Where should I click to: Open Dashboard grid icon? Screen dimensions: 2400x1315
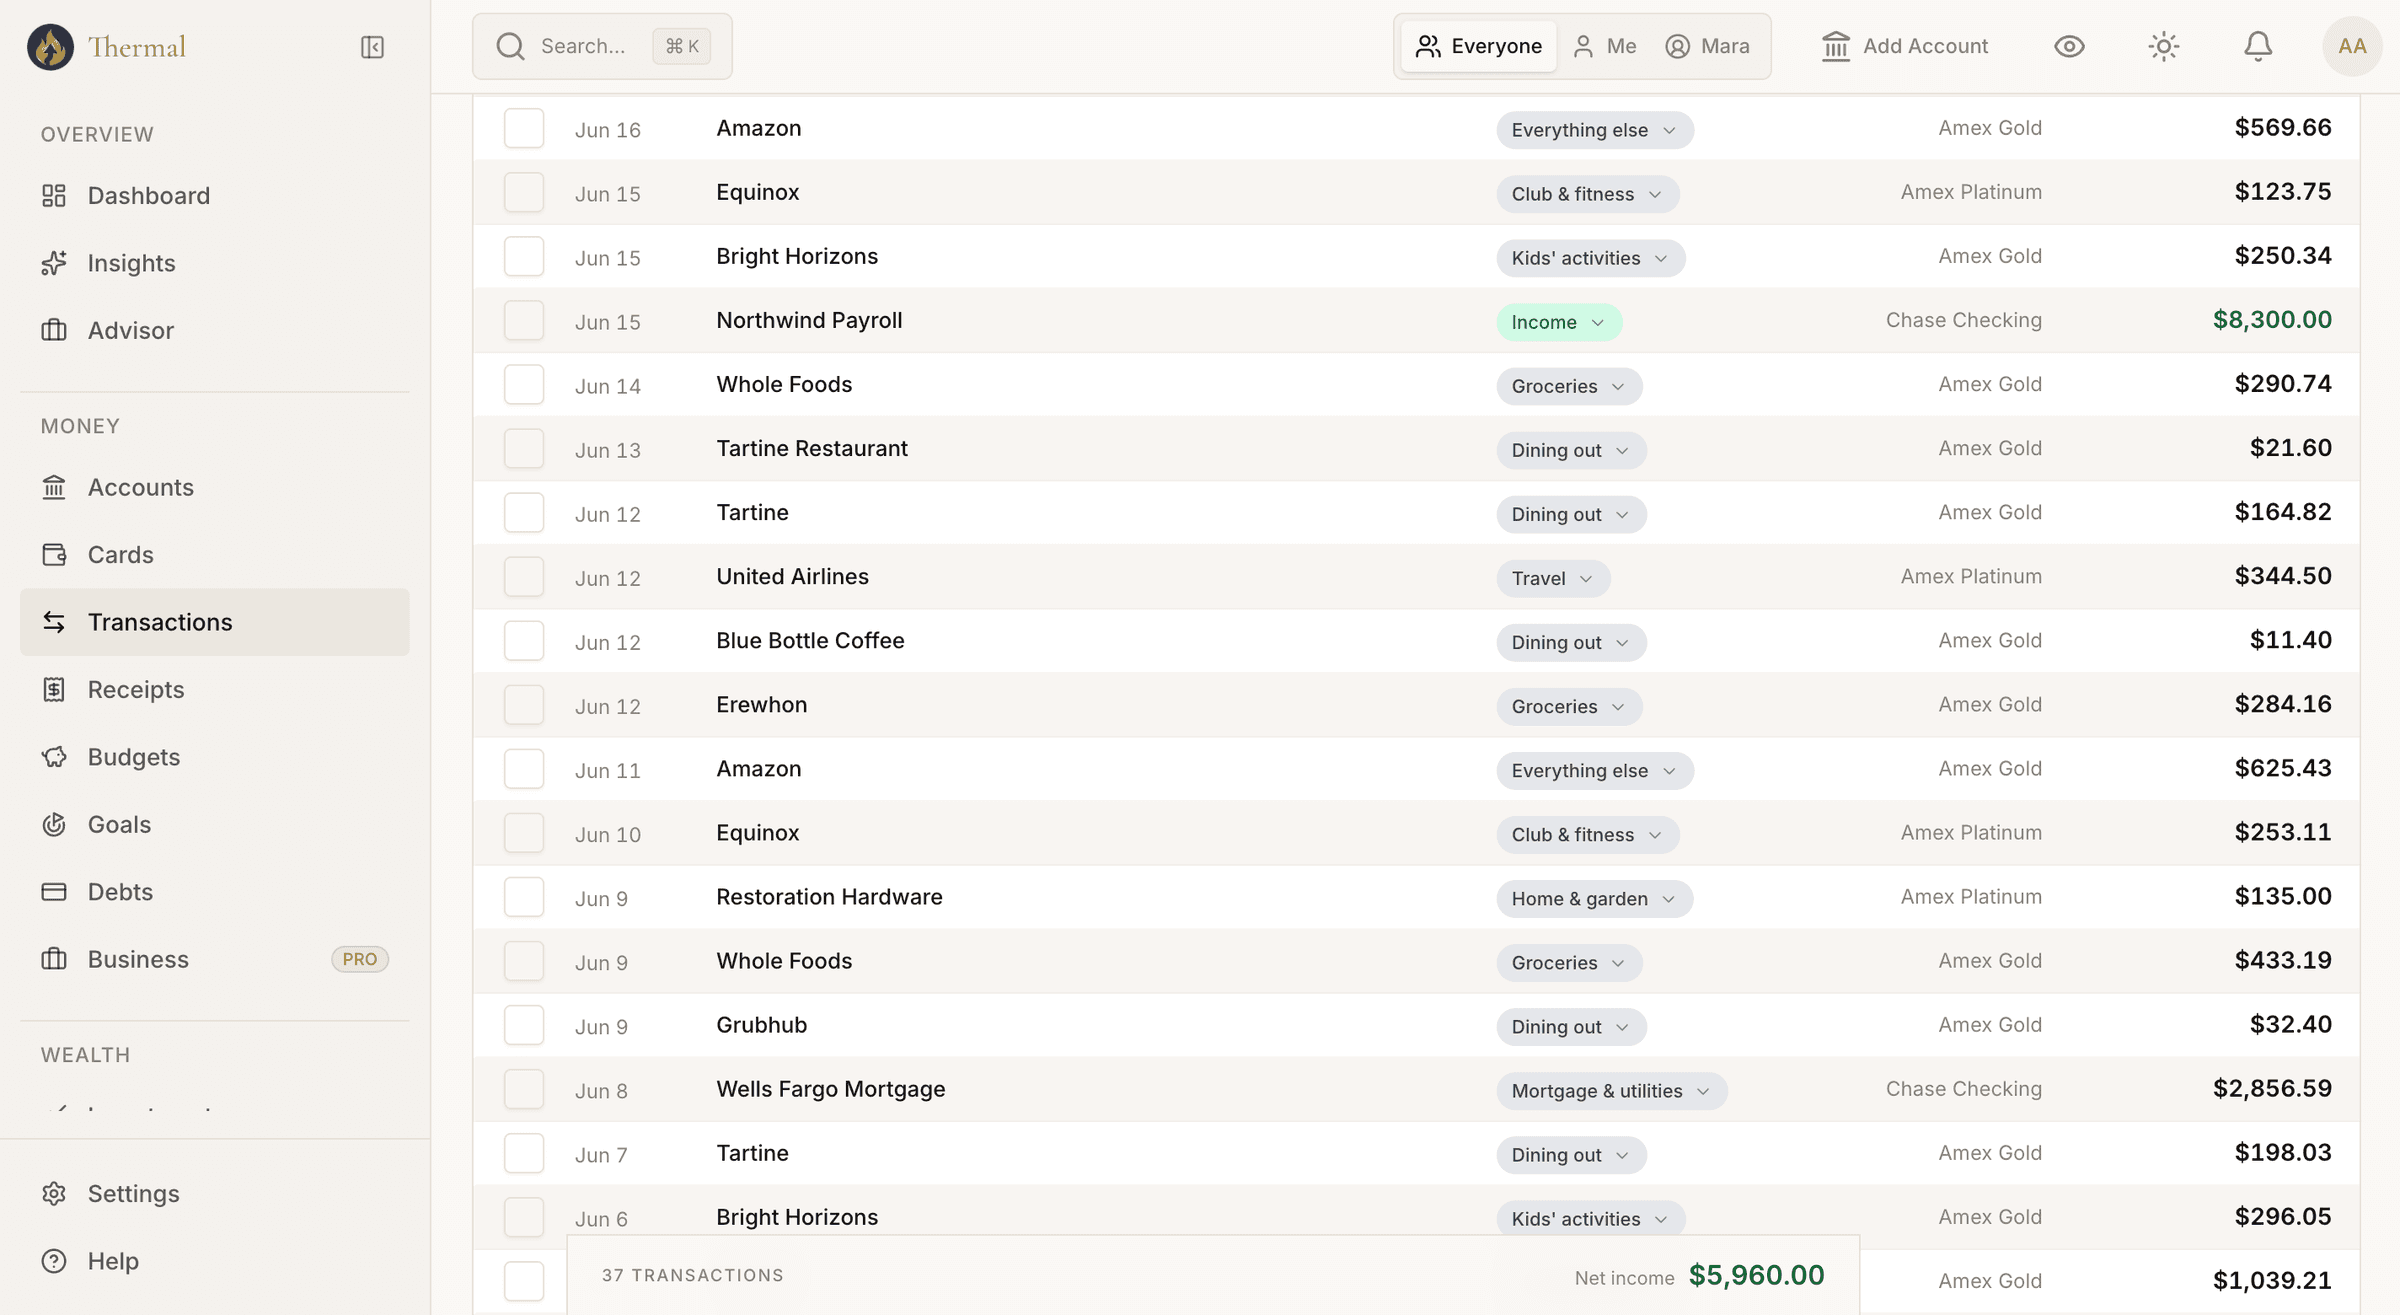(x=54, y=195)
